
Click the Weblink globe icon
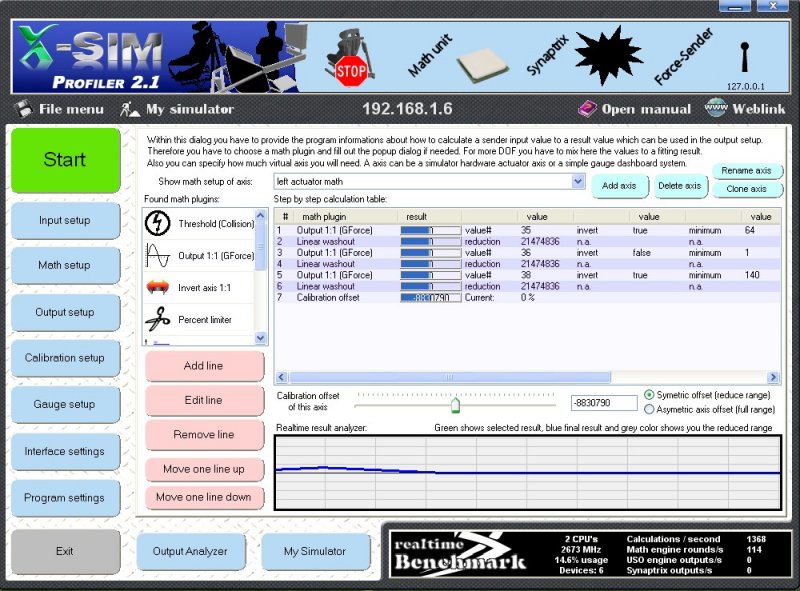tap(715, 108)
